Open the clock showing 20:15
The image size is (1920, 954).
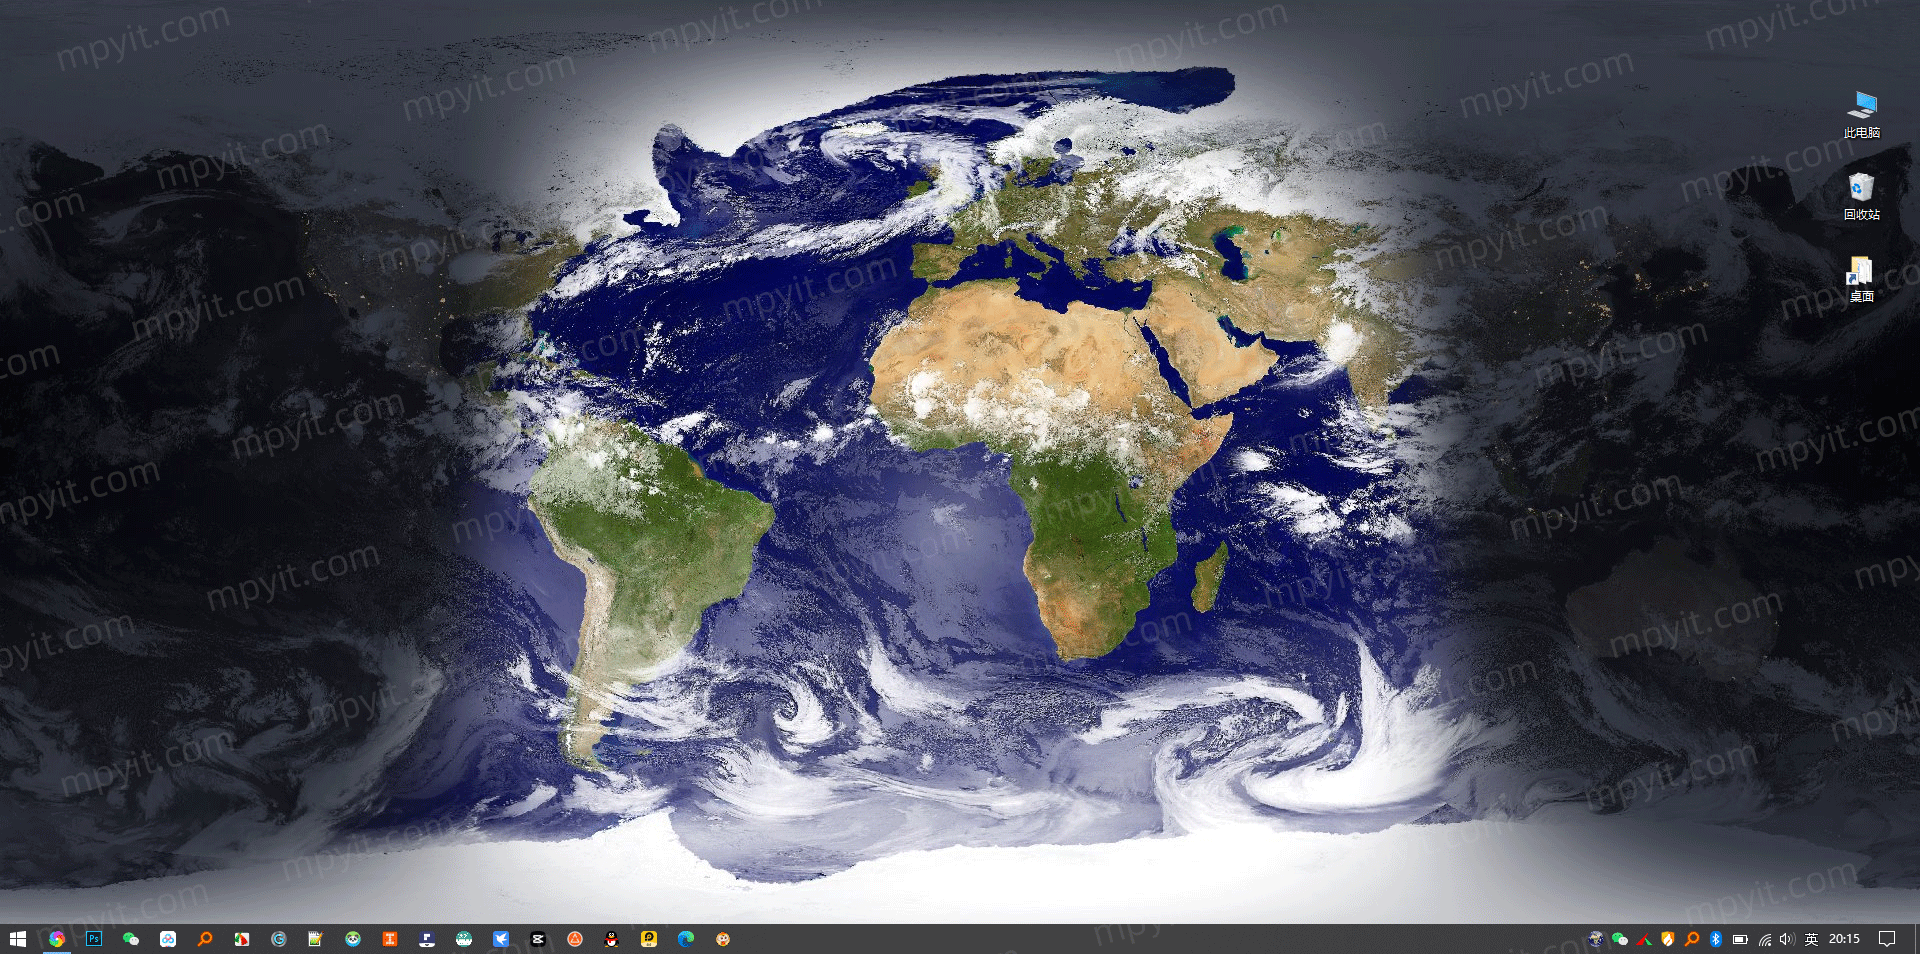click(x=1844, y=939)
